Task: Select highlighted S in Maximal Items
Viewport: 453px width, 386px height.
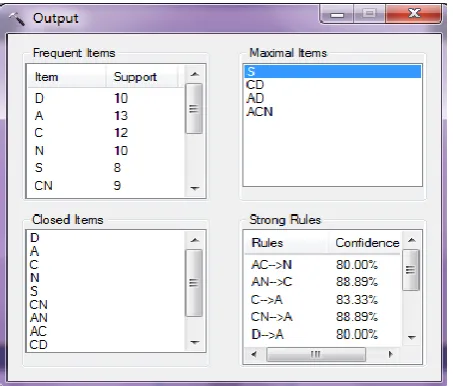Action: coord(332,71)
